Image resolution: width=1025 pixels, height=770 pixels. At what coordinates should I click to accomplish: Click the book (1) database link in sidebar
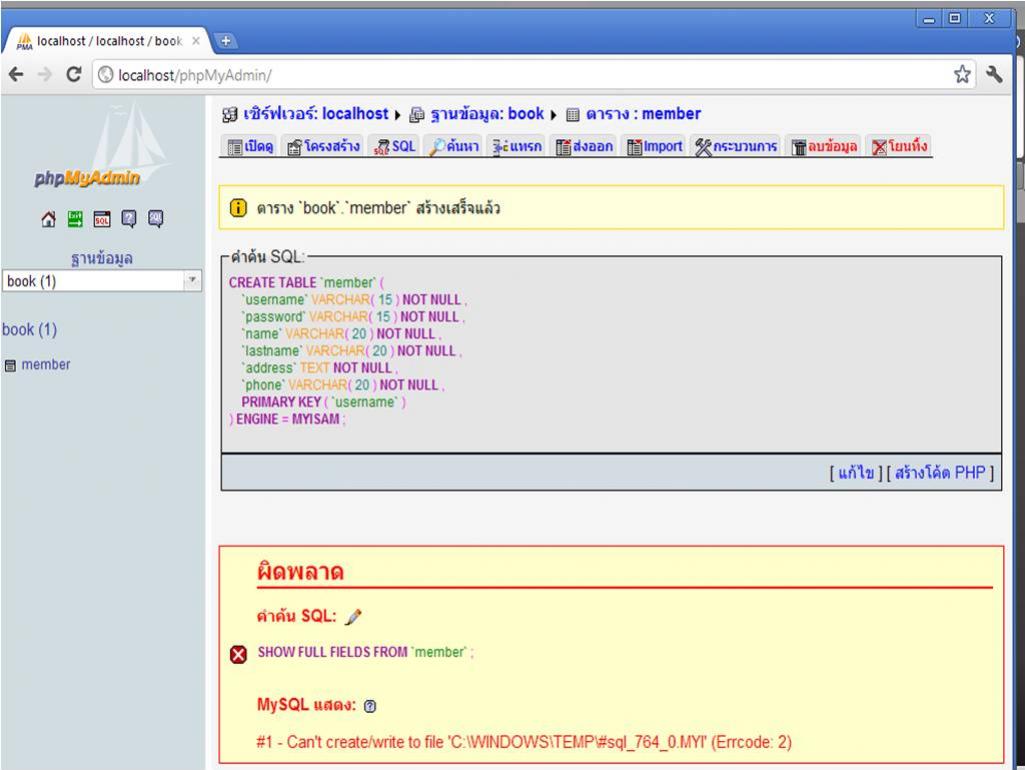pos(29,329)
